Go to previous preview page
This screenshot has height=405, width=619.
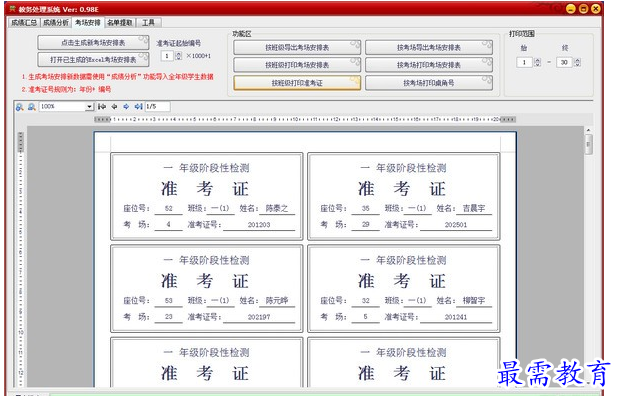[x=114, y=107]
